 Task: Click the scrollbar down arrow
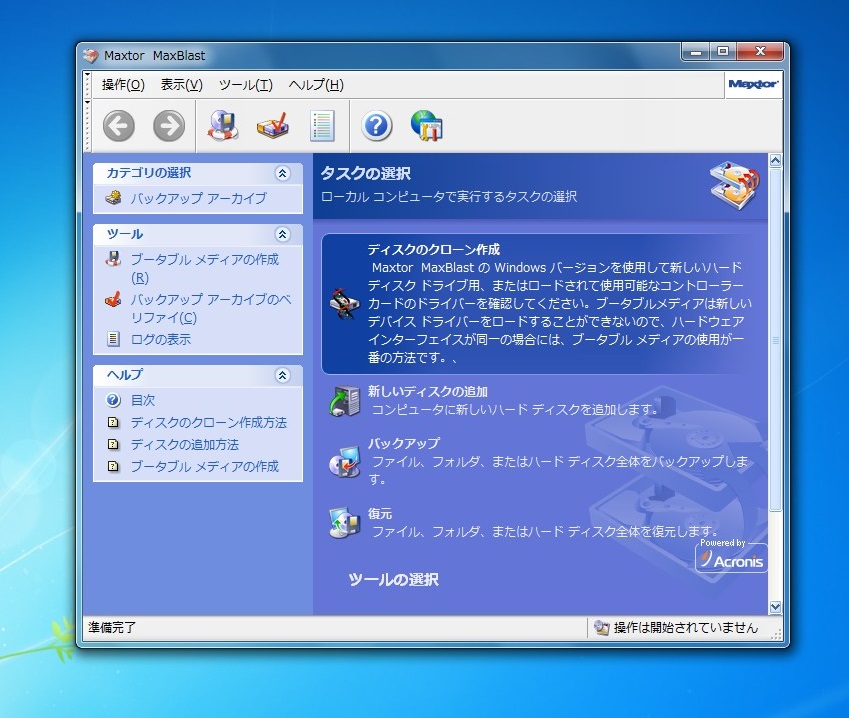click(x=775, y=607)
